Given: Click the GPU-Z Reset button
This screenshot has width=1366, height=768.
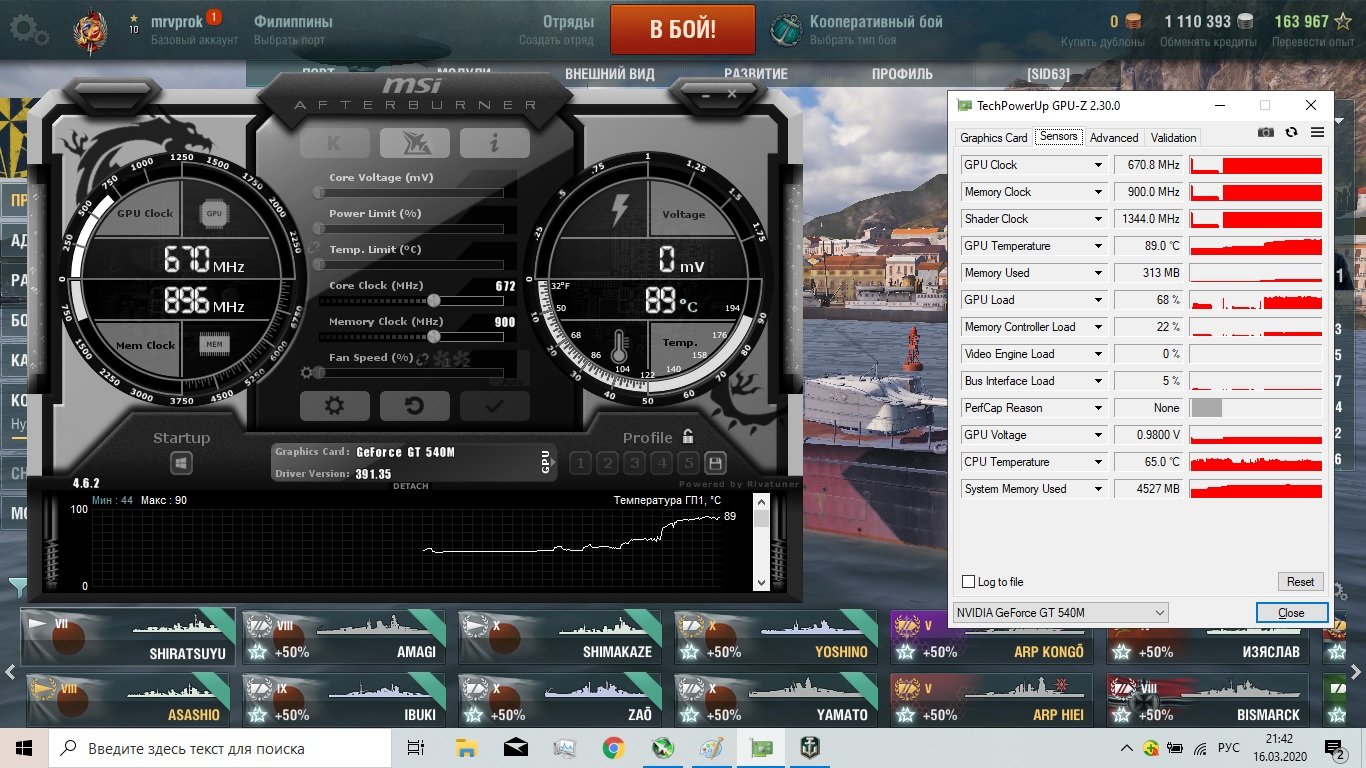Looking at the screenshot, I should pyautogui.click(x=1300, y=582).
